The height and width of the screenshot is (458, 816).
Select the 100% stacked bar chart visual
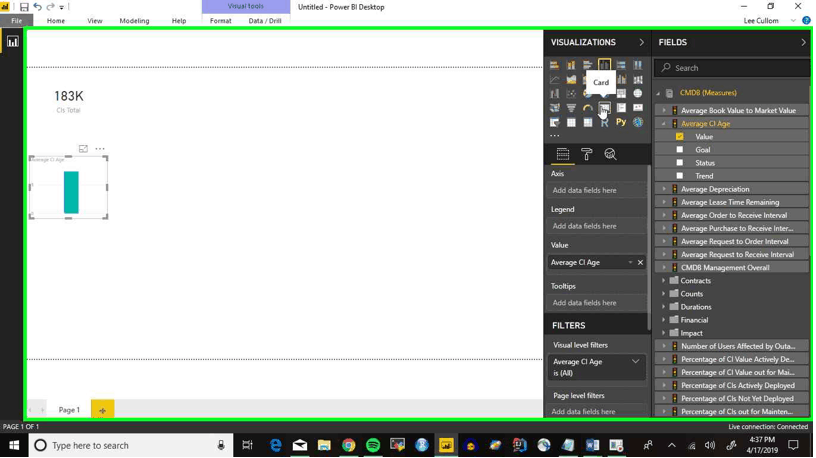point(621,65)
